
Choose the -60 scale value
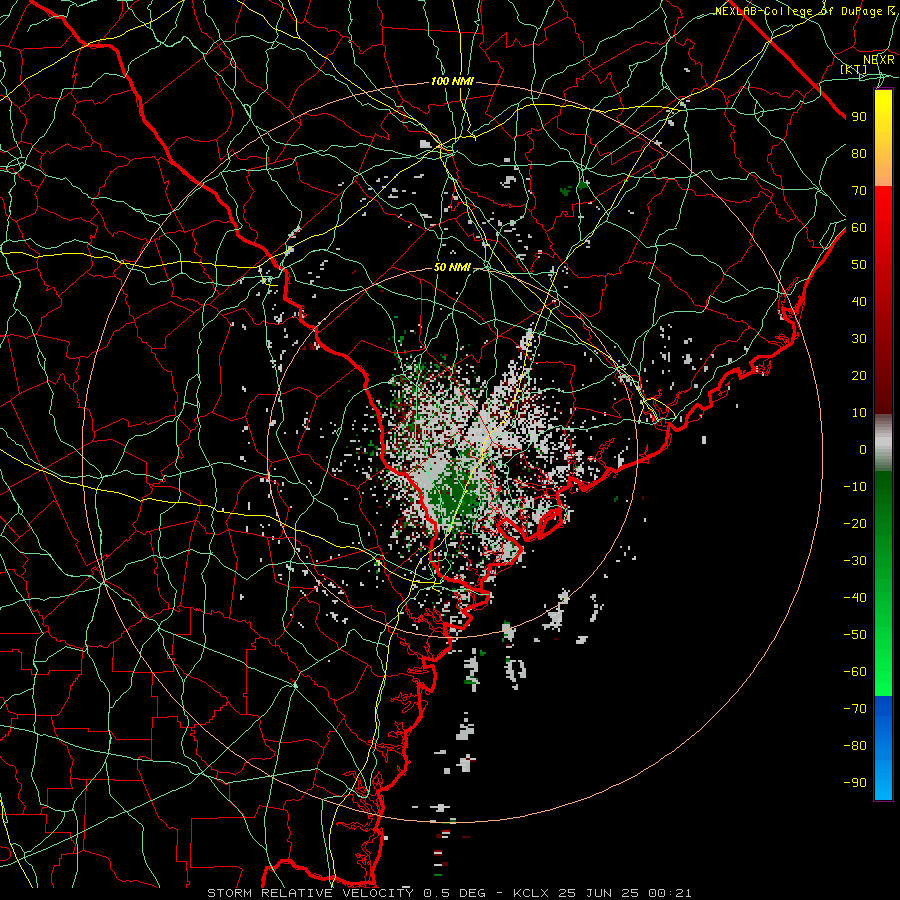[855, 672]
